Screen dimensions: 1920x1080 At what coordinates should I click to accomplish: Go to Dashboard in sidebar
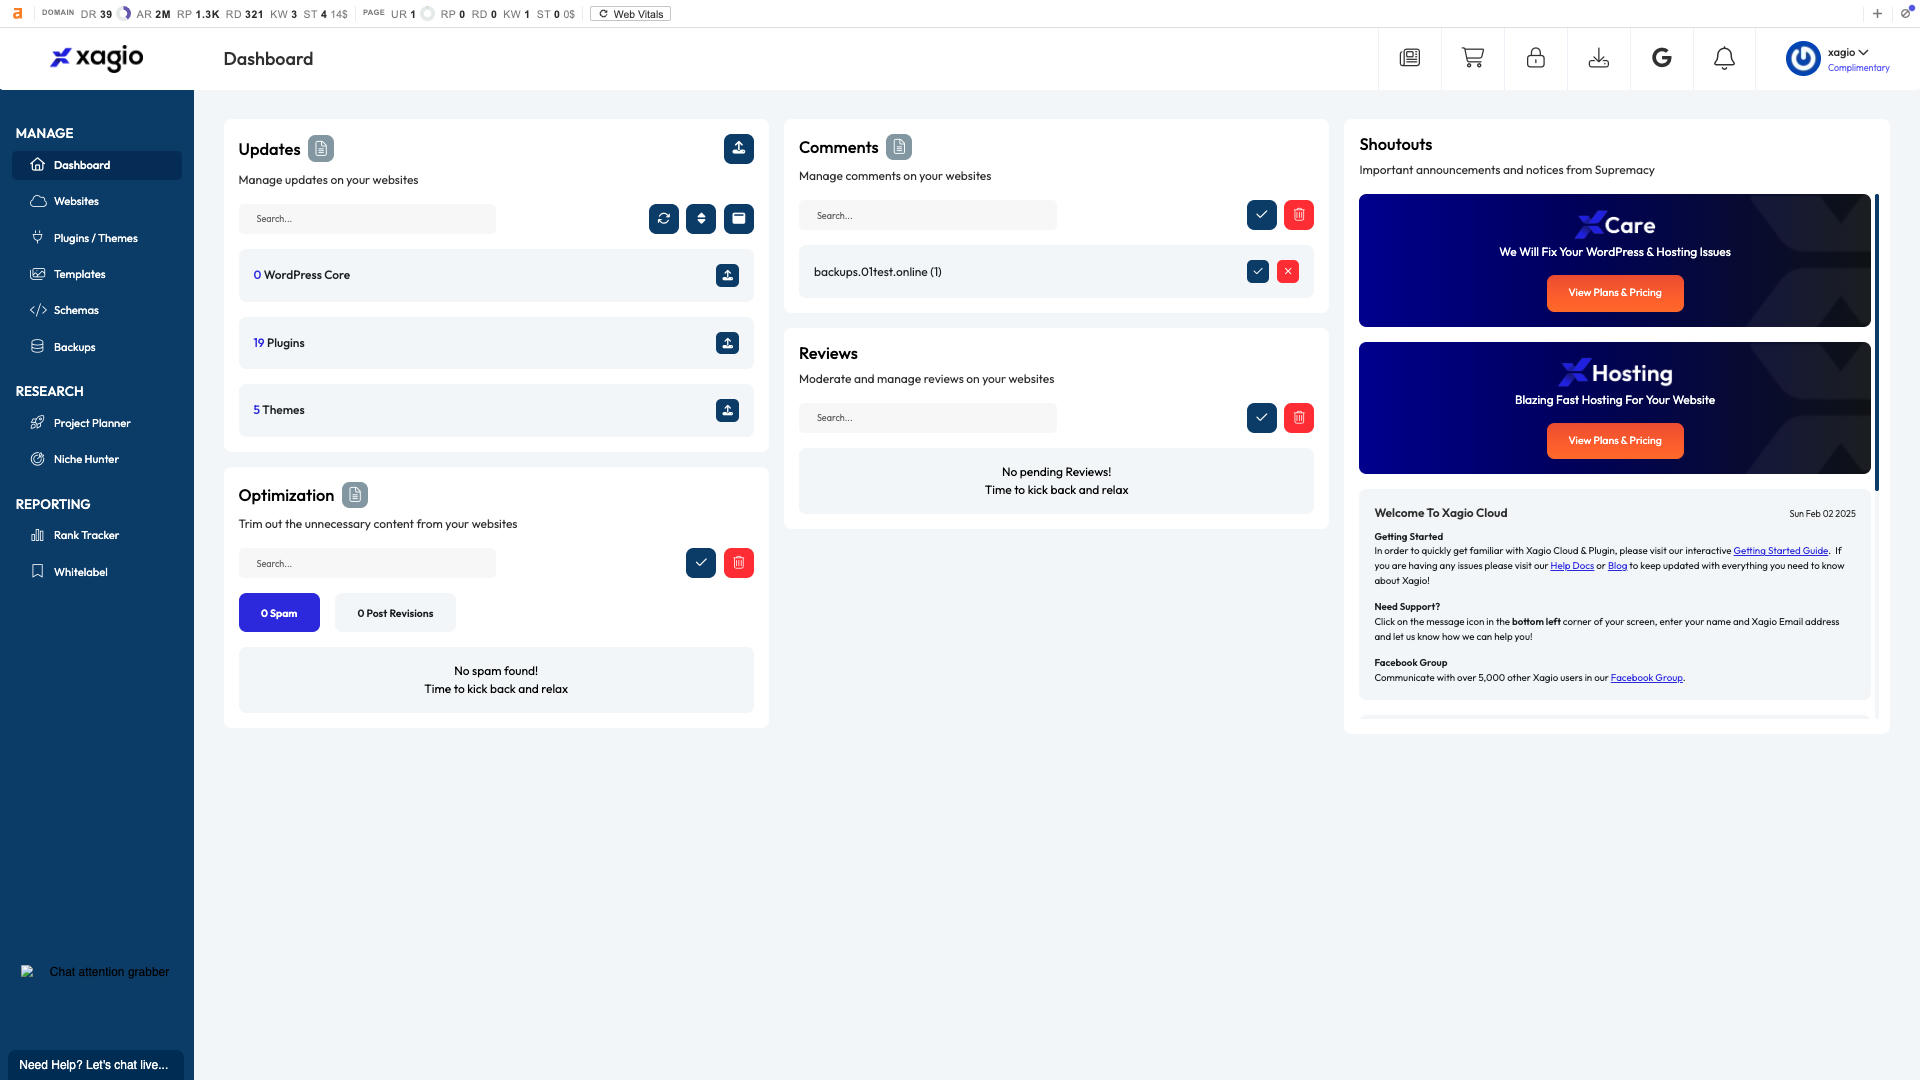97,165
